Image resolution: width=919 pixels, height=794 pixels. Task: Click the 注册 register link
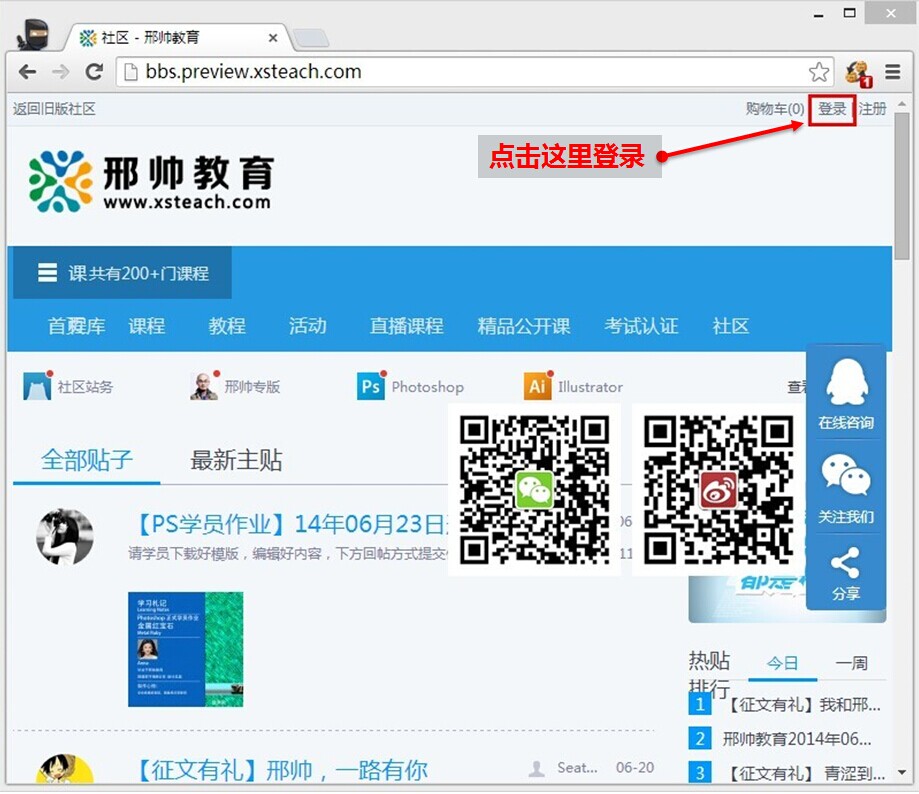872,109
